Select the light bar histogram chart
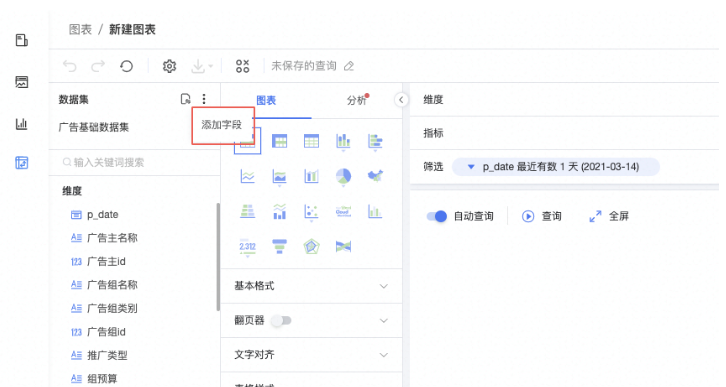The image size is (726, 387). pyautogui.click(x=375, y=212)
